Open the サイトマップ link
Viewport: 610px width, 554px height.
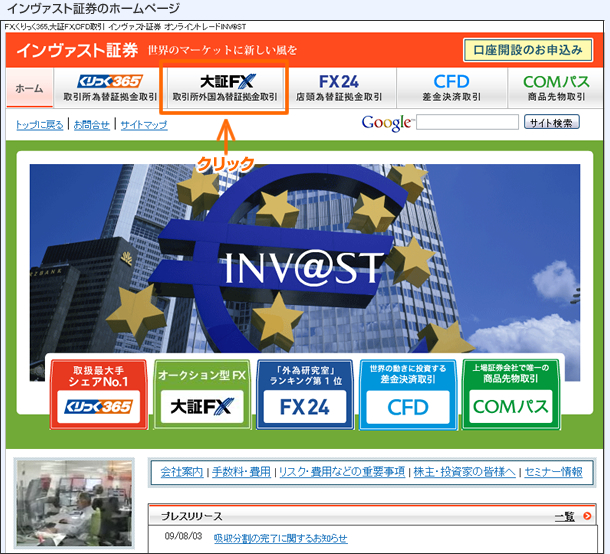(144, 125)
